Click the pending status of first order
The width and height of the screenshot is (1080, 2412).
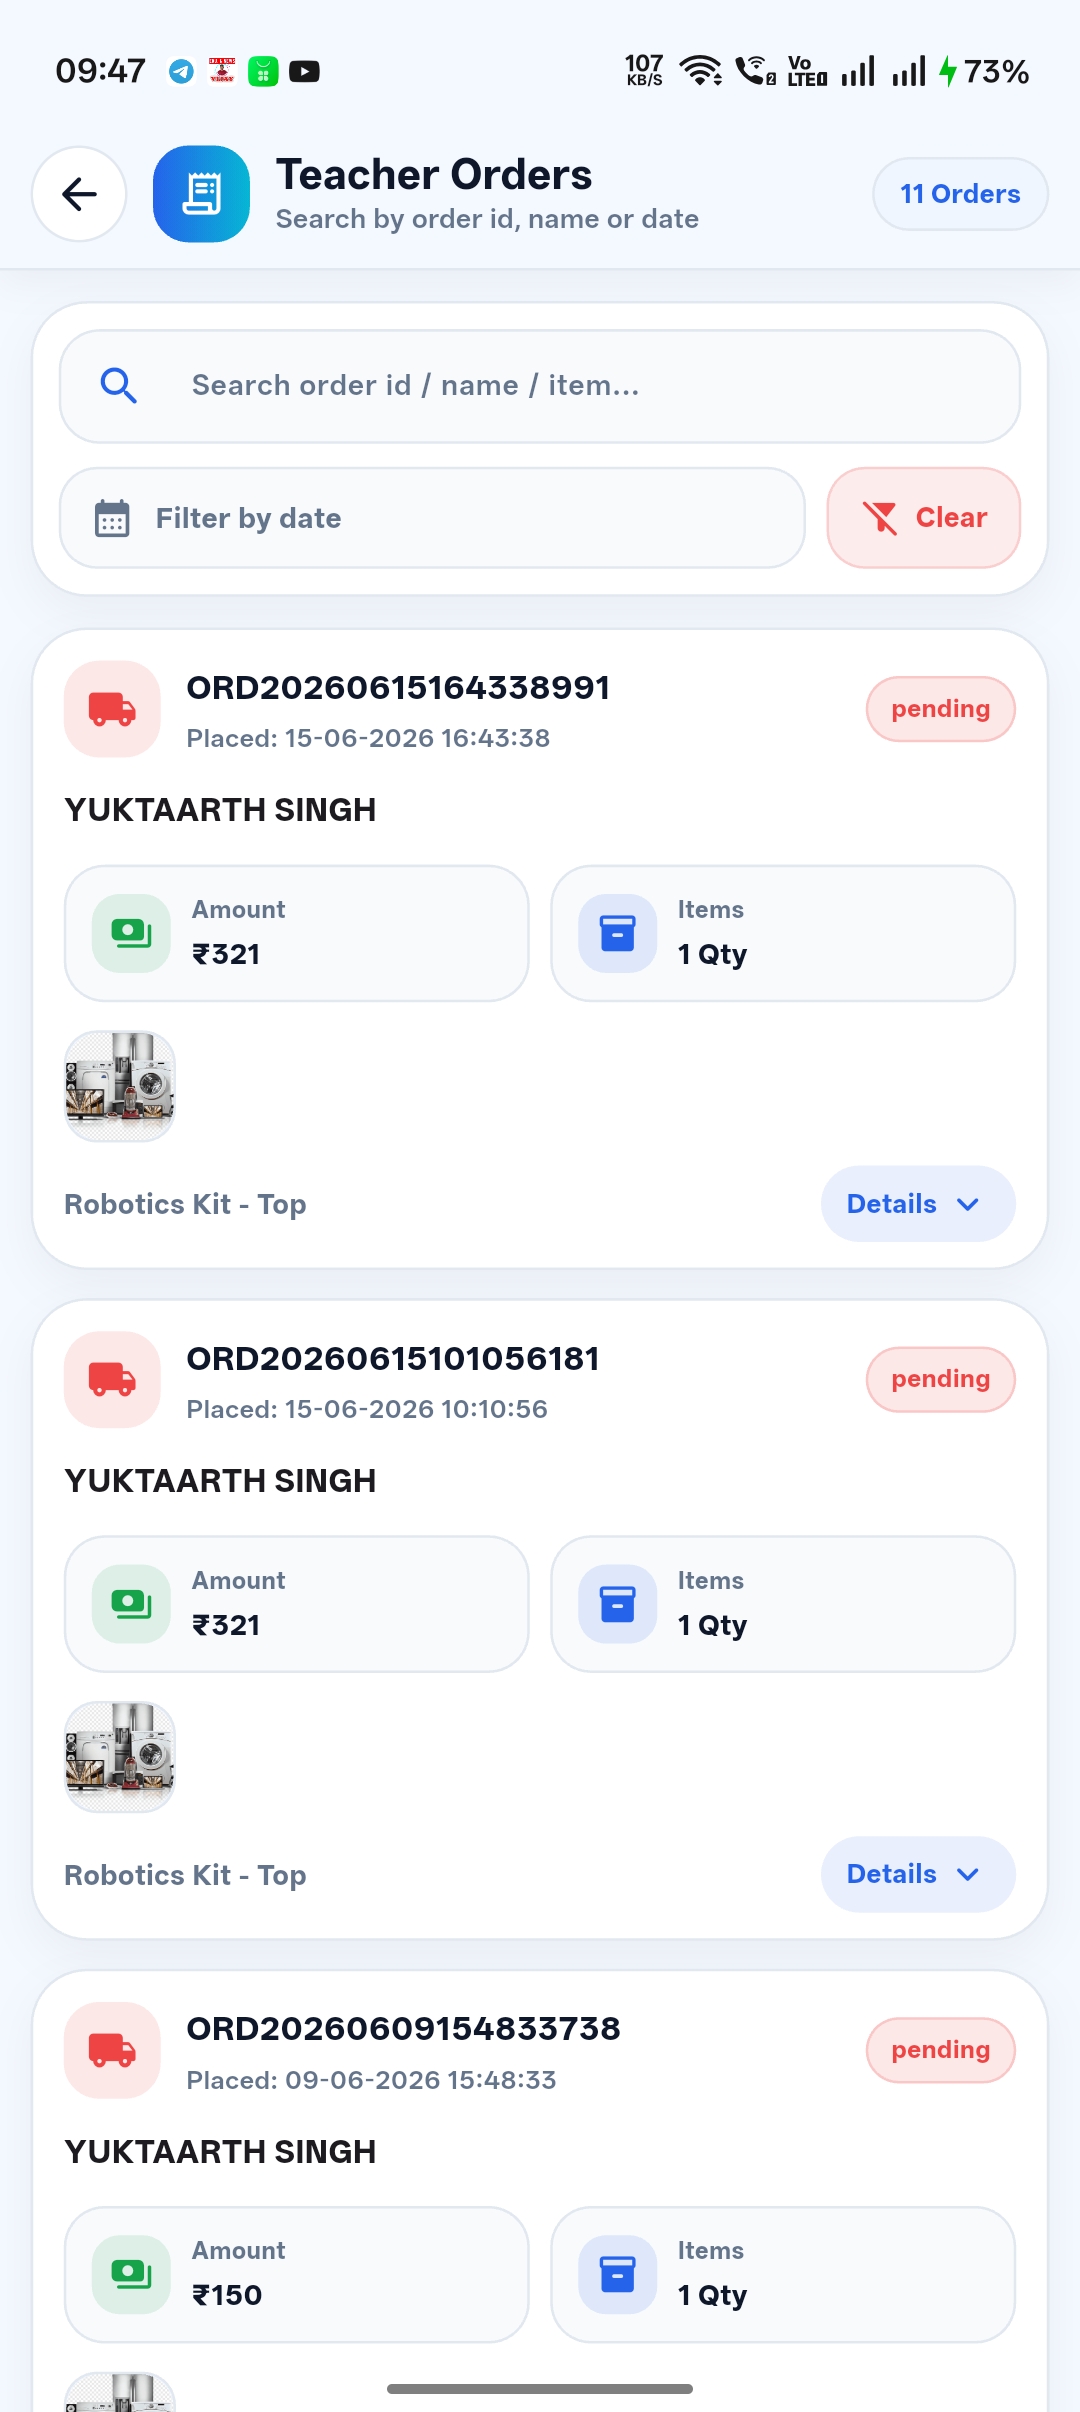[x=940, y=709]
